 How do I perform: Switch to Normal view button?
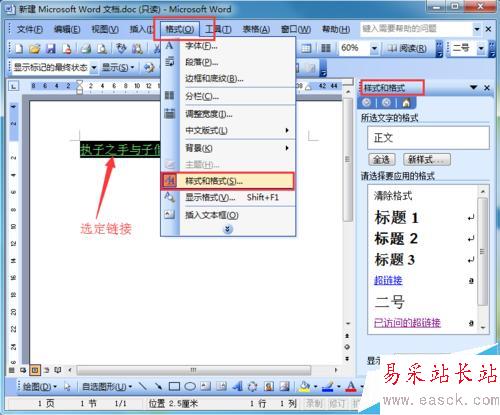click(x=12, y=370)
